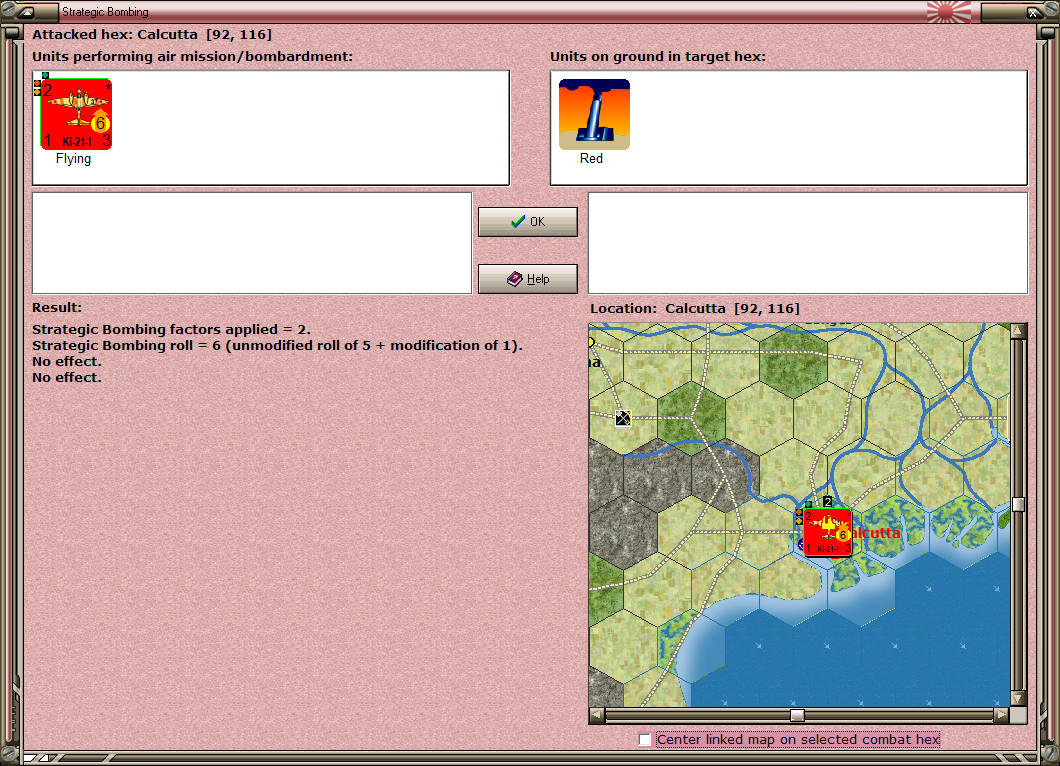Open the Help button
Image resolution: width=1060 pixels, height=766 pixels.
pyautogui.click(x=527, y=279)
